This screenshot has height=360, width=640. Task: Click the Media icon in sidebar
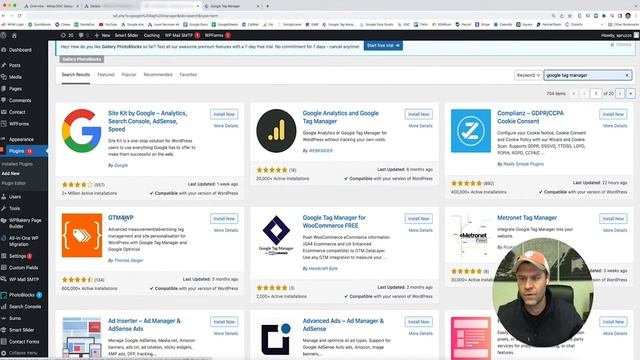click(4, 77)
